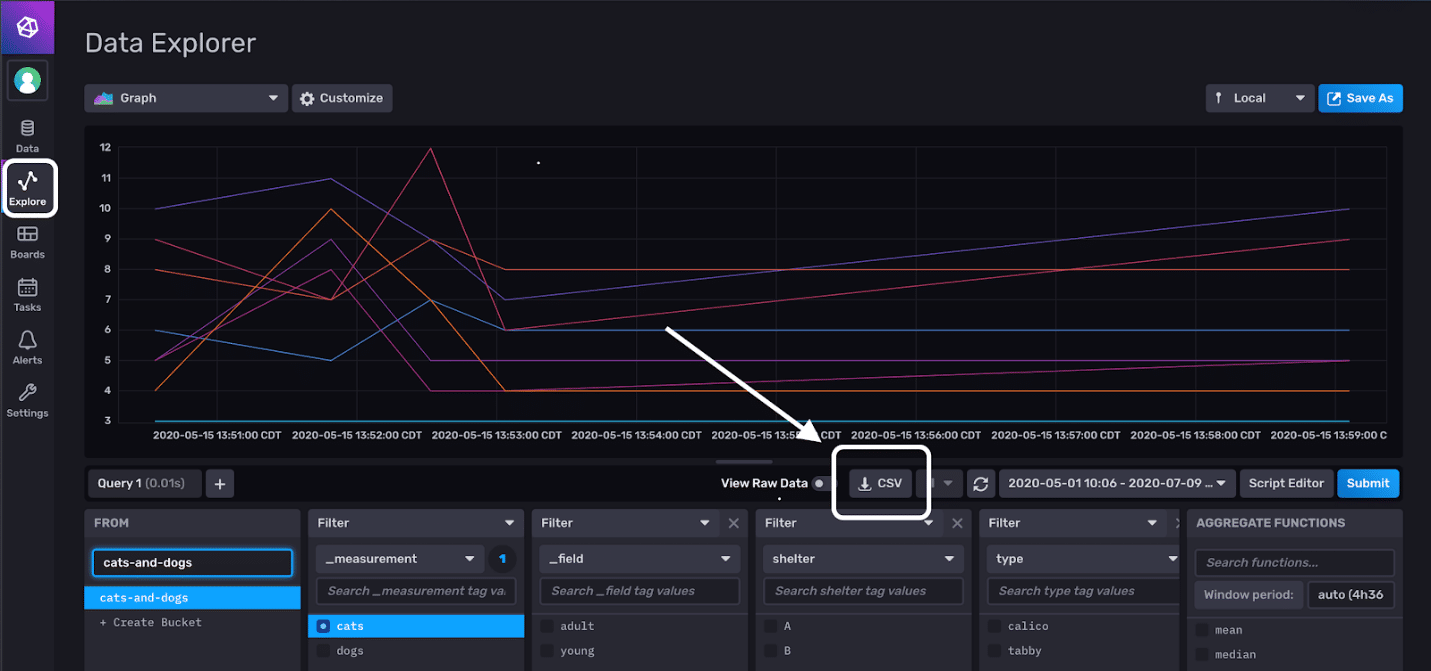Click the Save As button
This screenshot has height=671, width=1431.
pyautogui.click(x=1360, y=97)
